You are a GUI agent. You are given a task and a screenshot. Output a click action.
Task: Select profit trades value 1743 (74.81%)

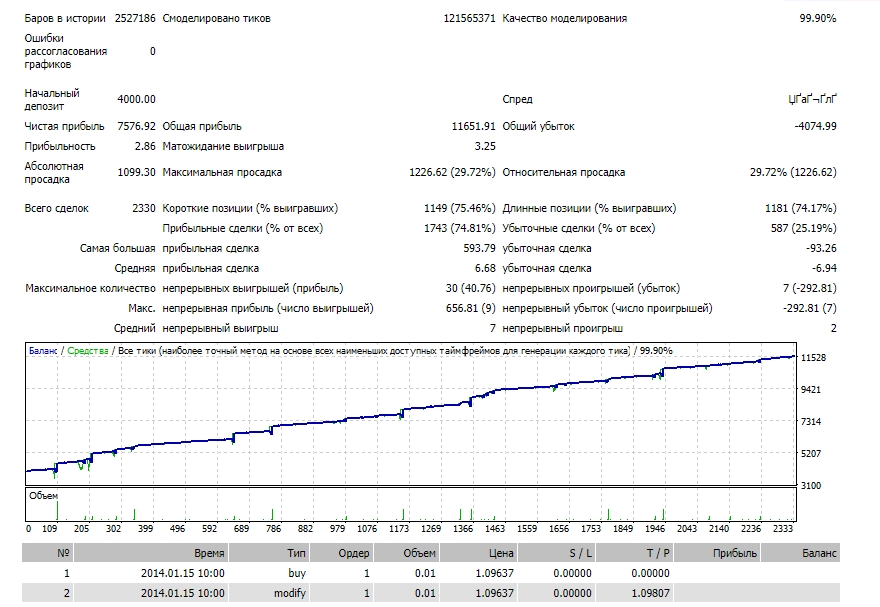click(460, 228)
